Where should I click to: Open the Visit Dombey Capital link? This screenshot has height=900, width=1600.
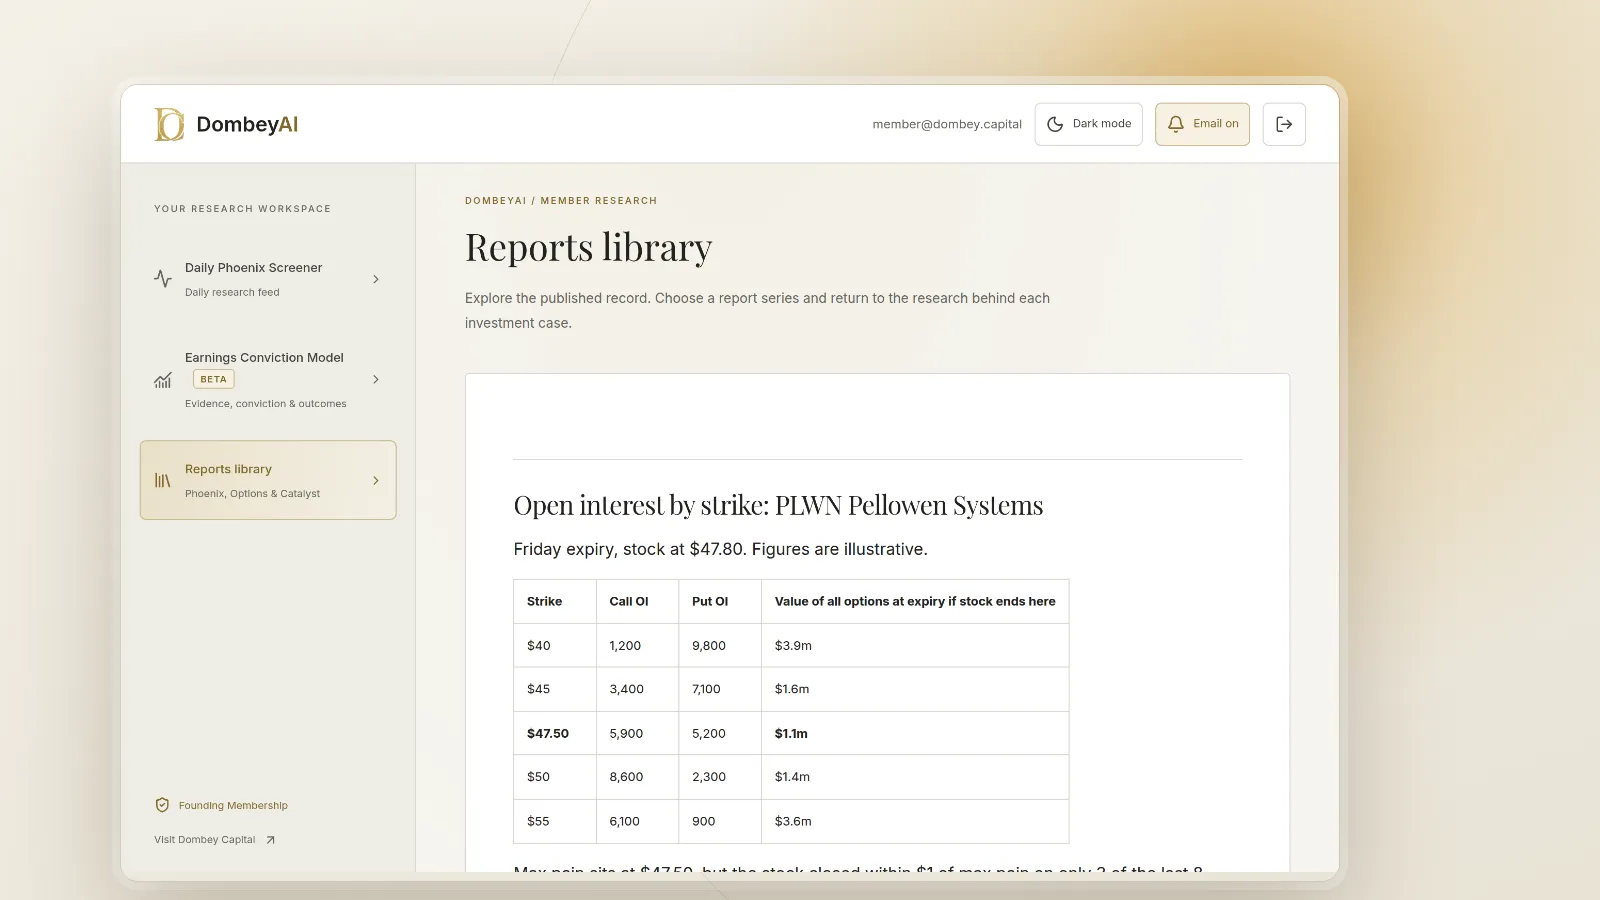coord(214,840)
